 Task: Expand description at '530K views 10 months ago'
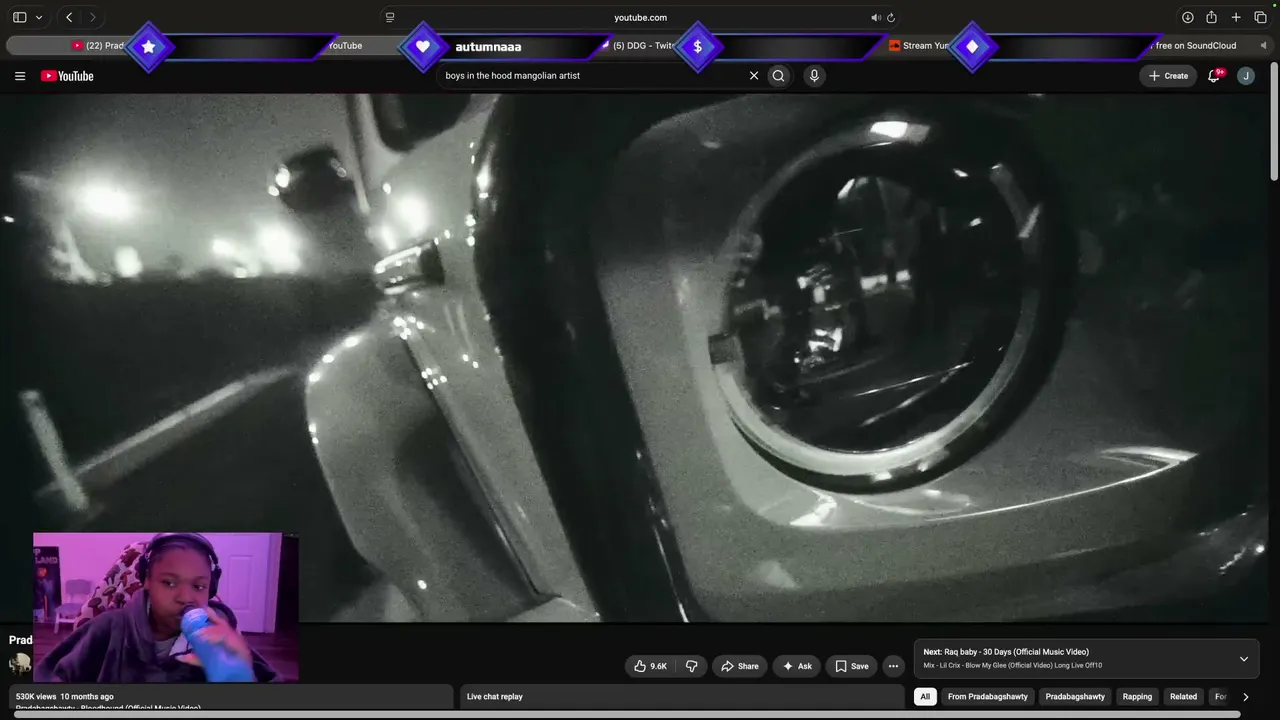pos(65,697)
